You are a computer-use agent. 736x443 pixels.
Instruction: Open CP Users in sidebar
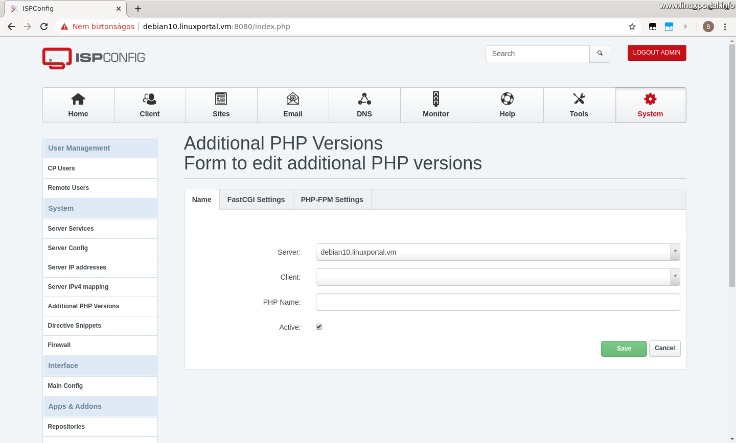coord(100,168)
